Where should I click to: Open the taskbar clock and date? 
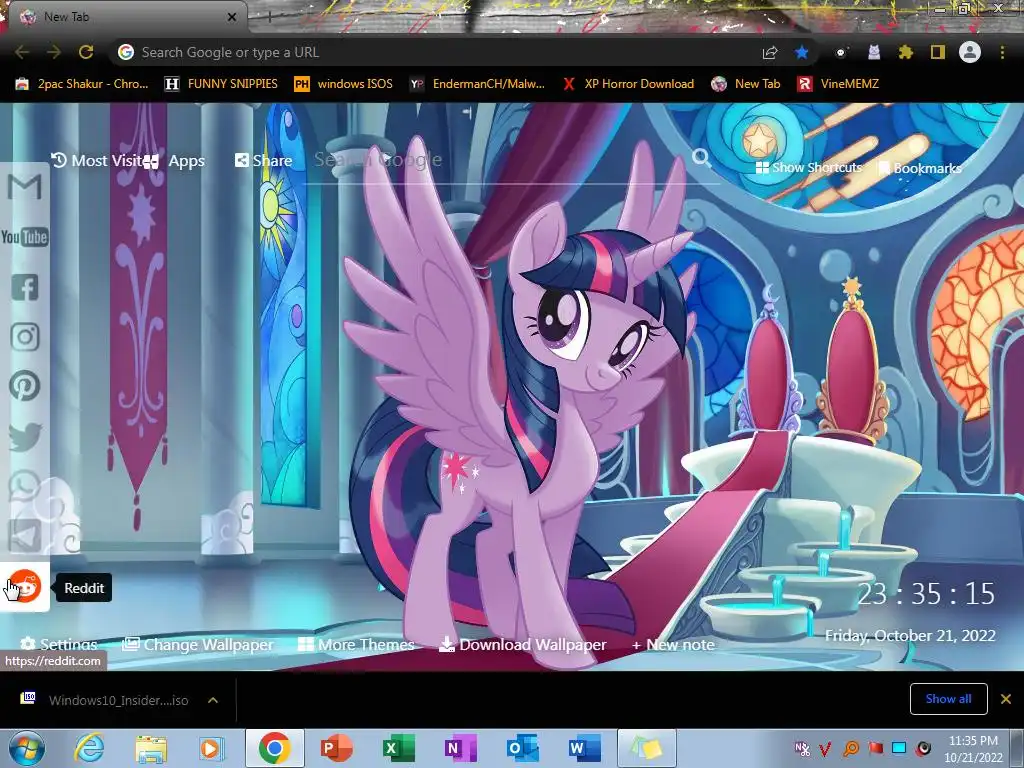coord(973,749)
